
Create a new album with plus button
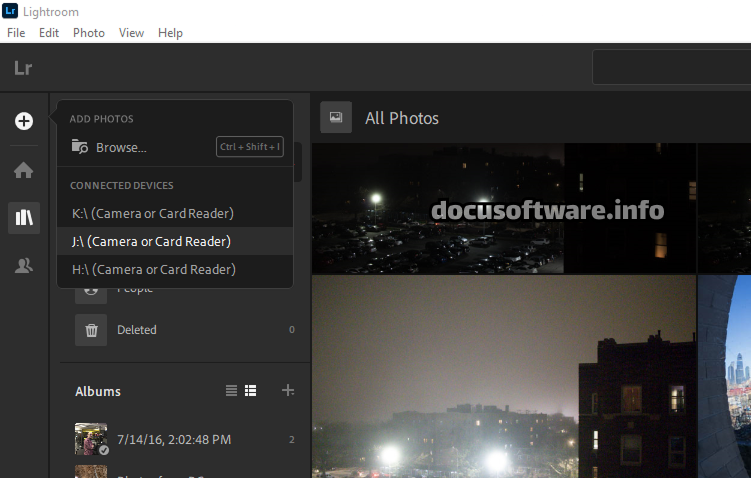[288, 390]
